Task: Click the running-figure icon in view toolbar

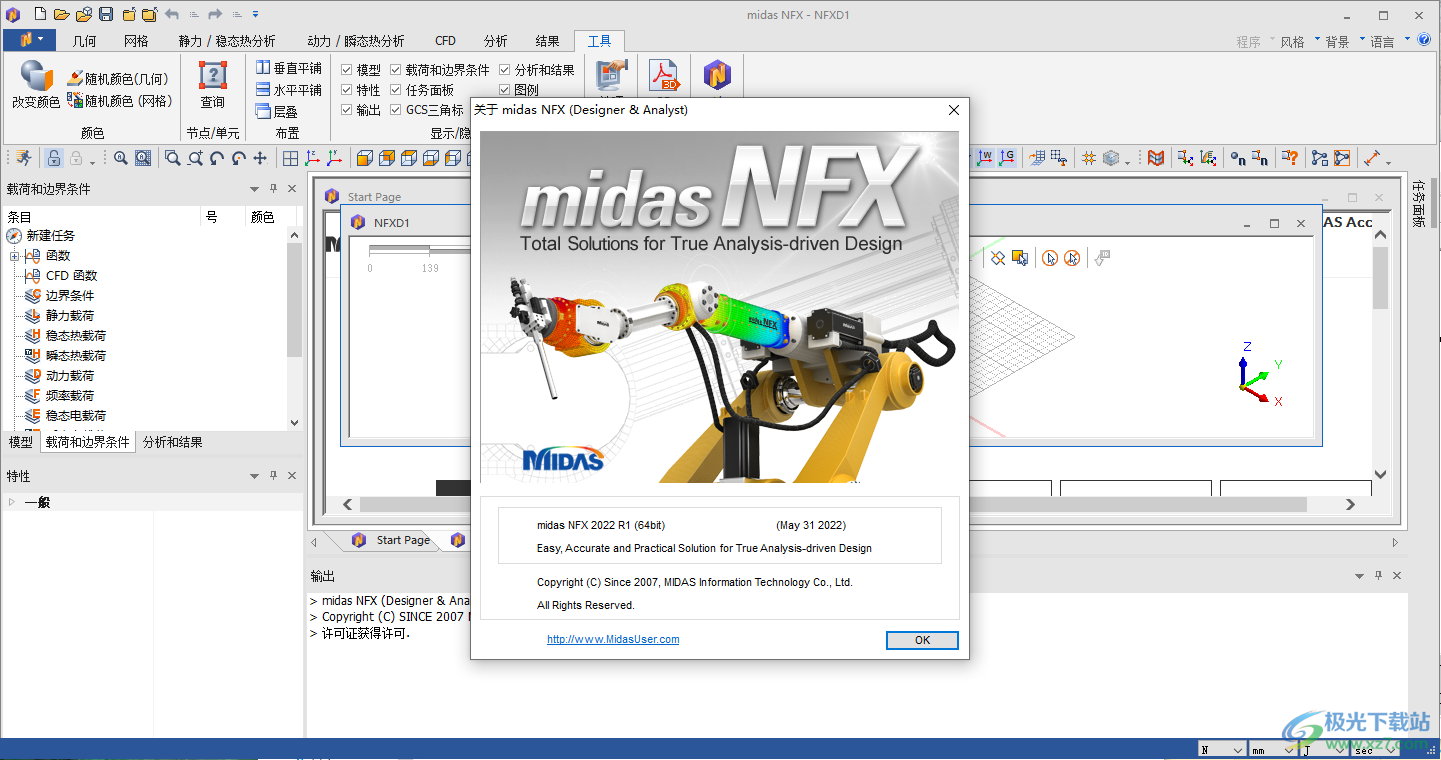Action: [x=22, y=158]
